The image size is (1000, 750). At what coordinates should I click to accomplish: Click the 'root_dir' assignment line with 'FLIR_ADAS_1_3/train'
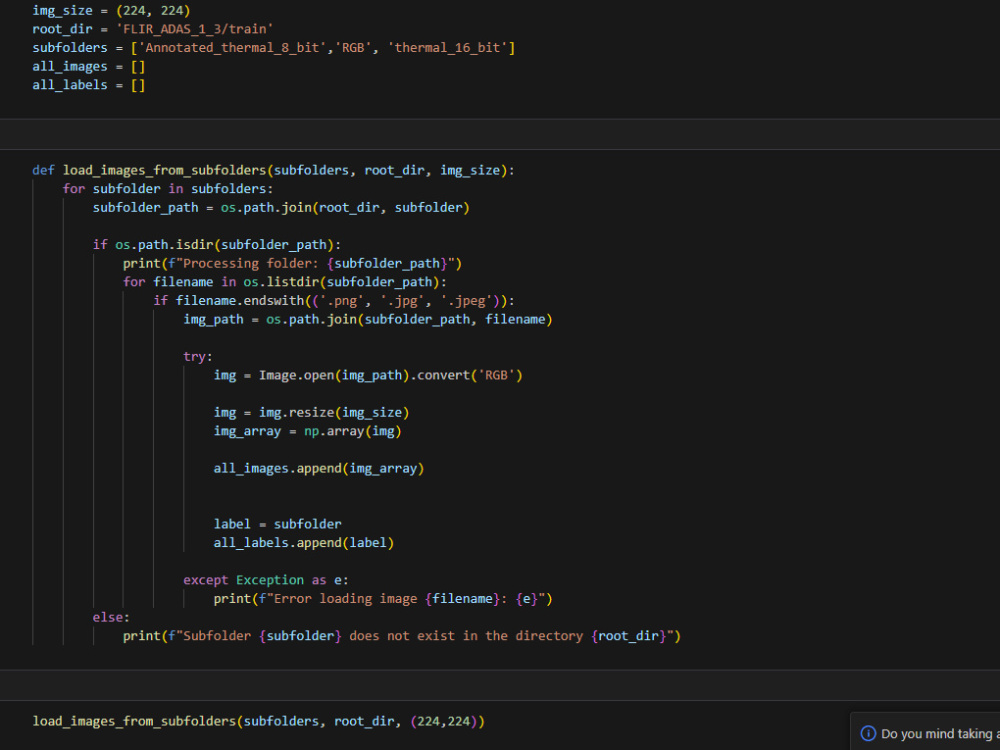(x=152, y=29)
